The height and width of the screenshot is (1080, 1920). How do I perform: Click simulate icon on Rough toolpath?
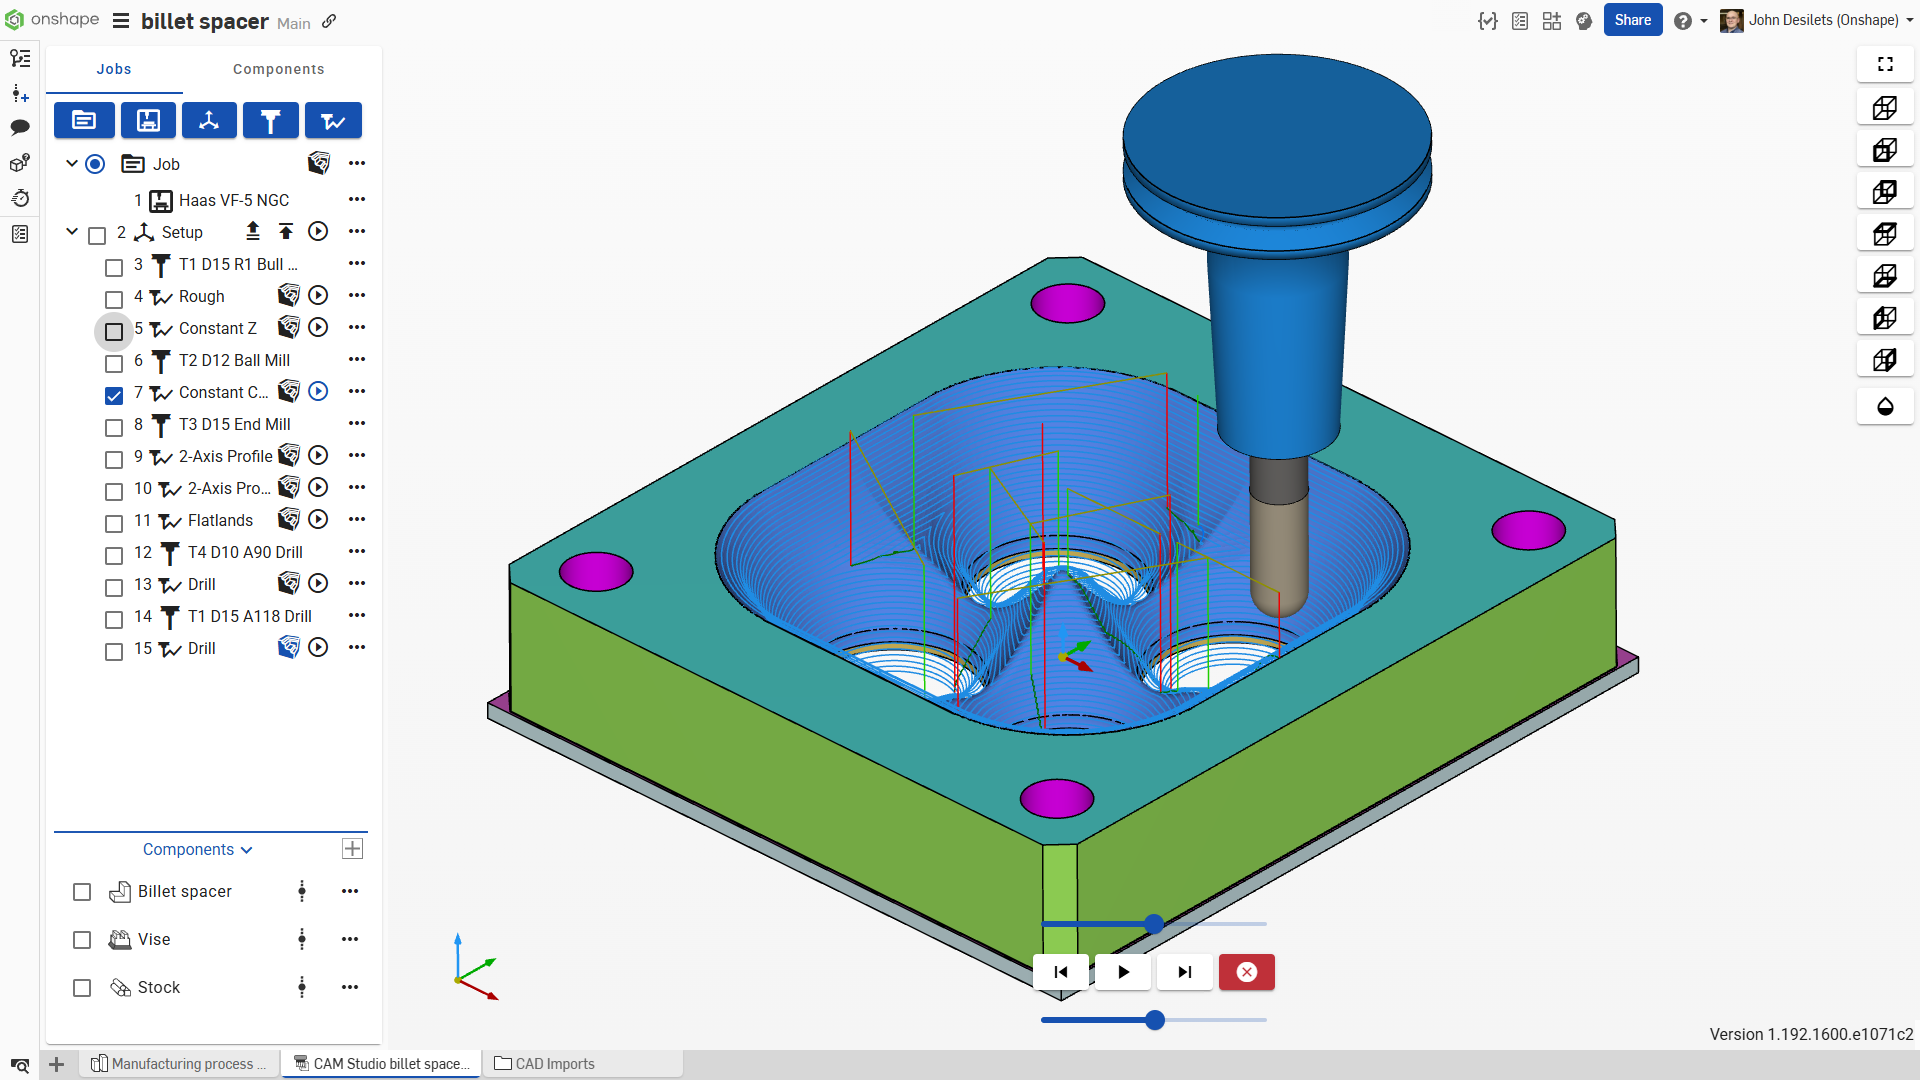289,295
